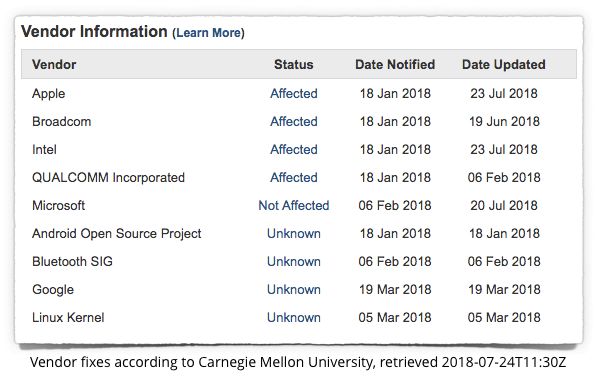This screenshot has height=375, width=597.
Task: Click Google's Unknown status link
Action: (294, 289)
